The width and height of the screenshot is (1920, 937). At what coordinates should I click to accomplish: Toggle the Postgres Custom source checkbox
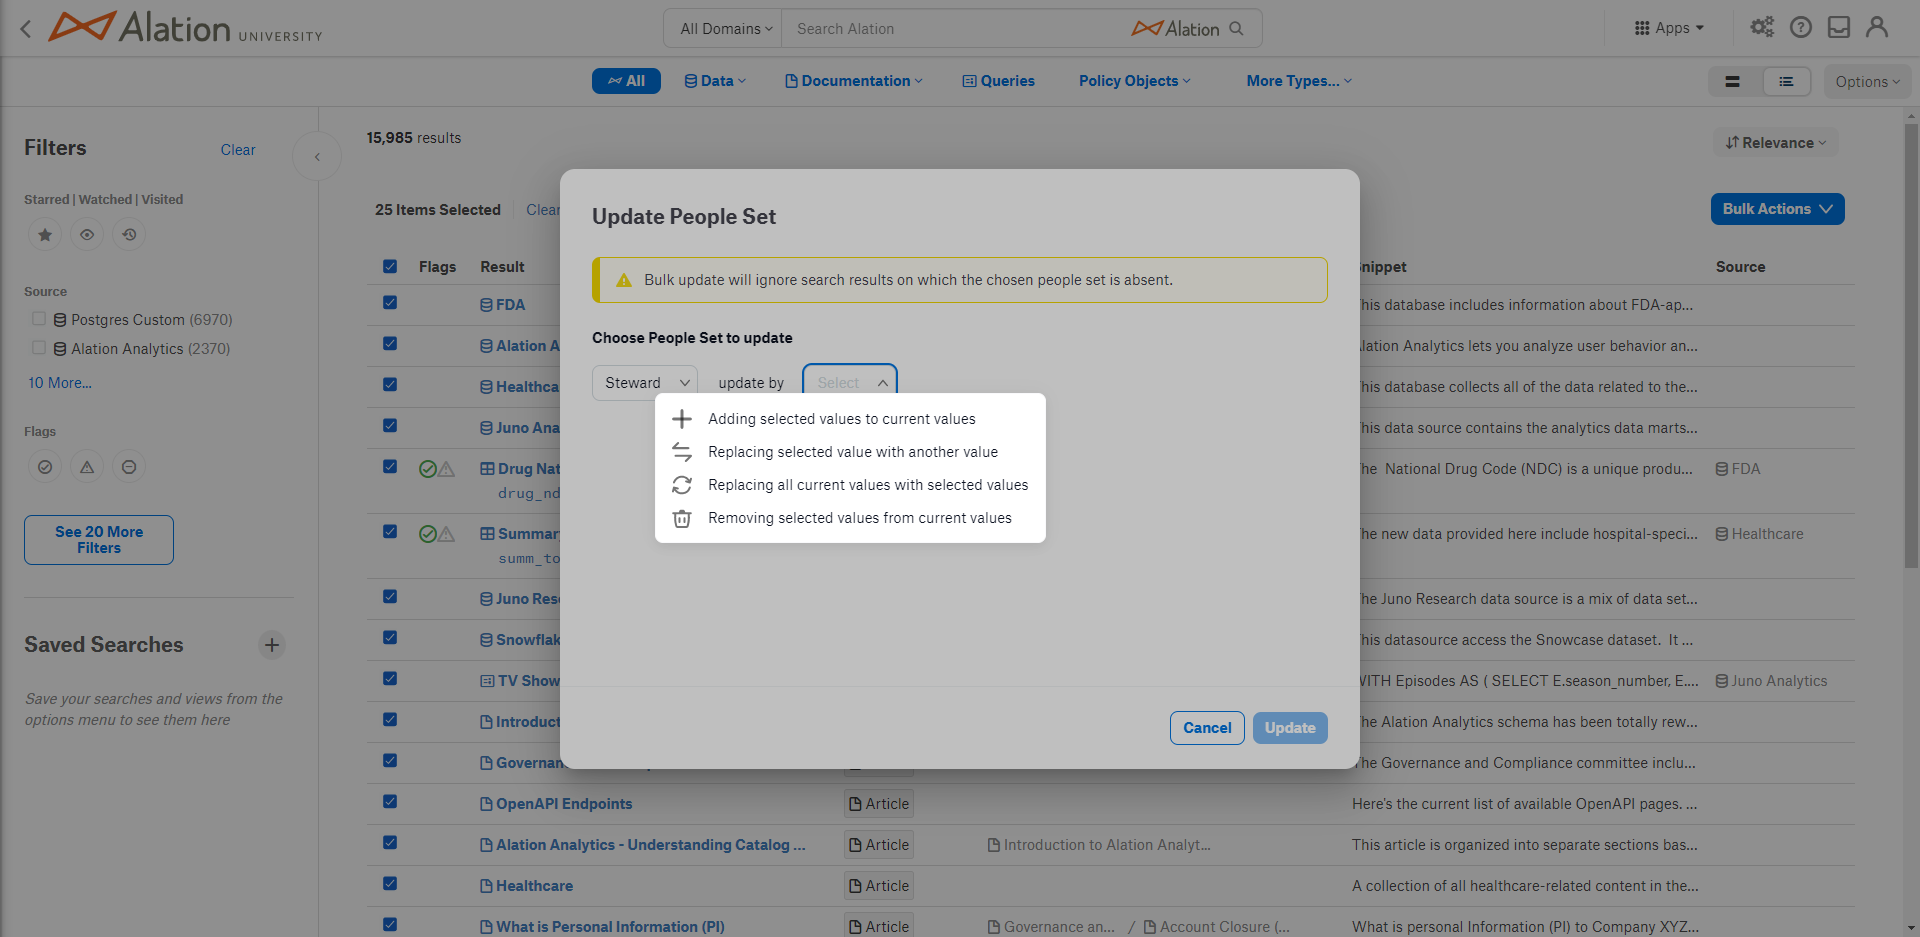39,319
